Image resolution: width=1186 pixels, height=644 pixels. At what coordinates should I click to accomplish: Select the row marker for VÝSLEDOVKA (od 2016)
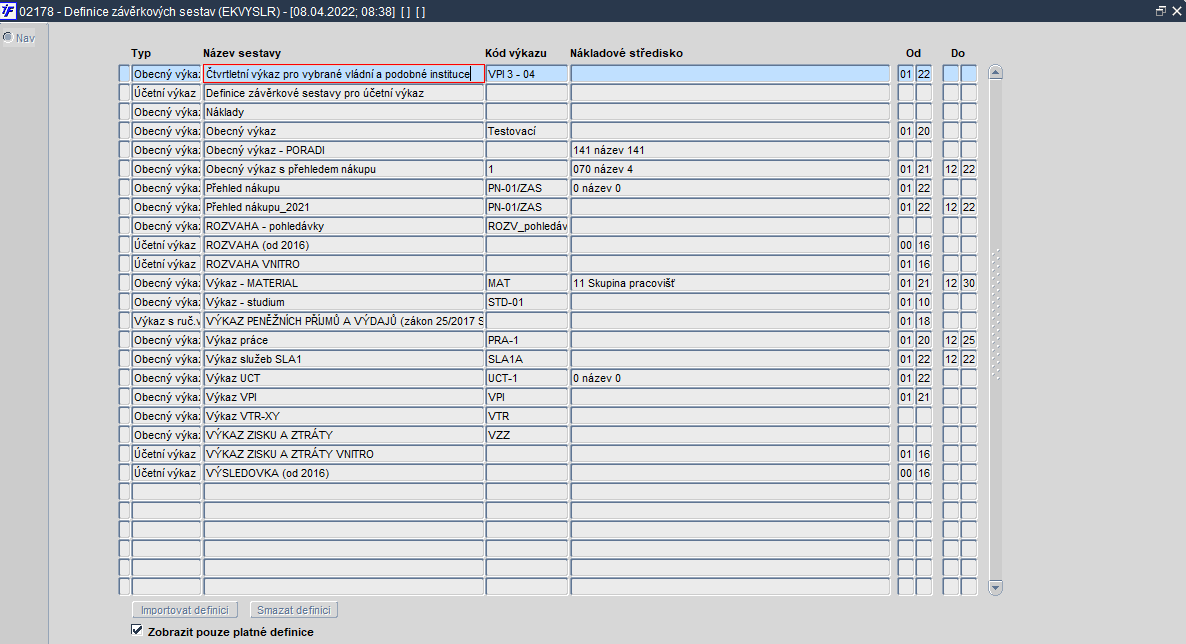pos(124,473)
